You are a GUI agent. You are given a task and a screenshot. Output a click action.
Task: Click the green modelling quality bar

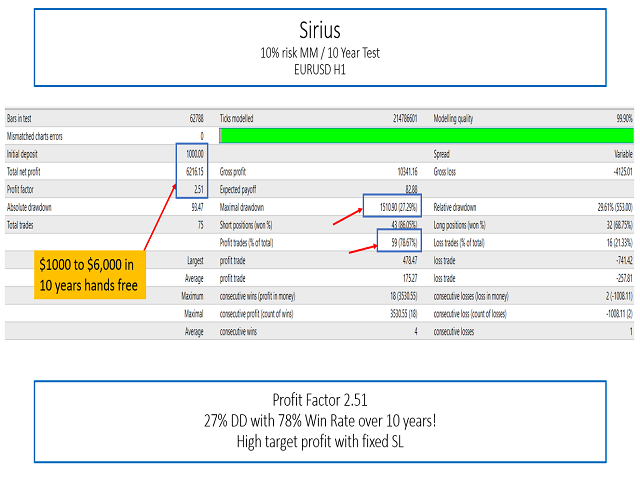coord(426,135)
